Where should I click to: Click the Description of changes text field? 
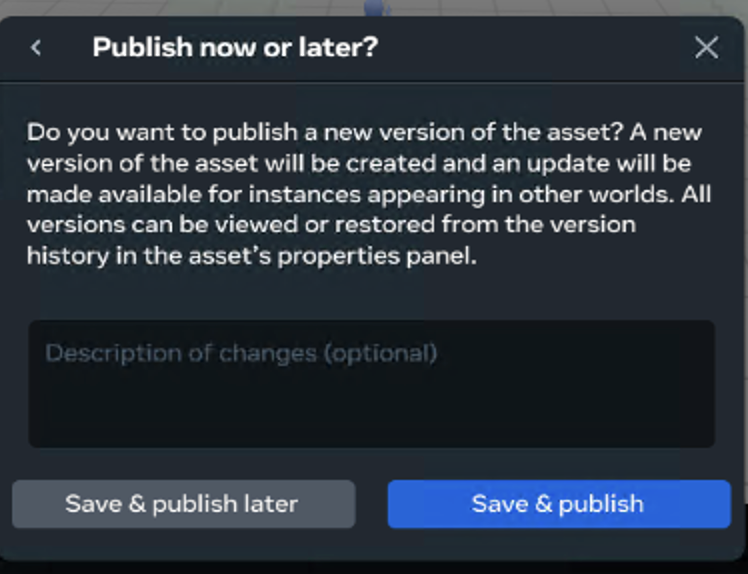point(371,383)
